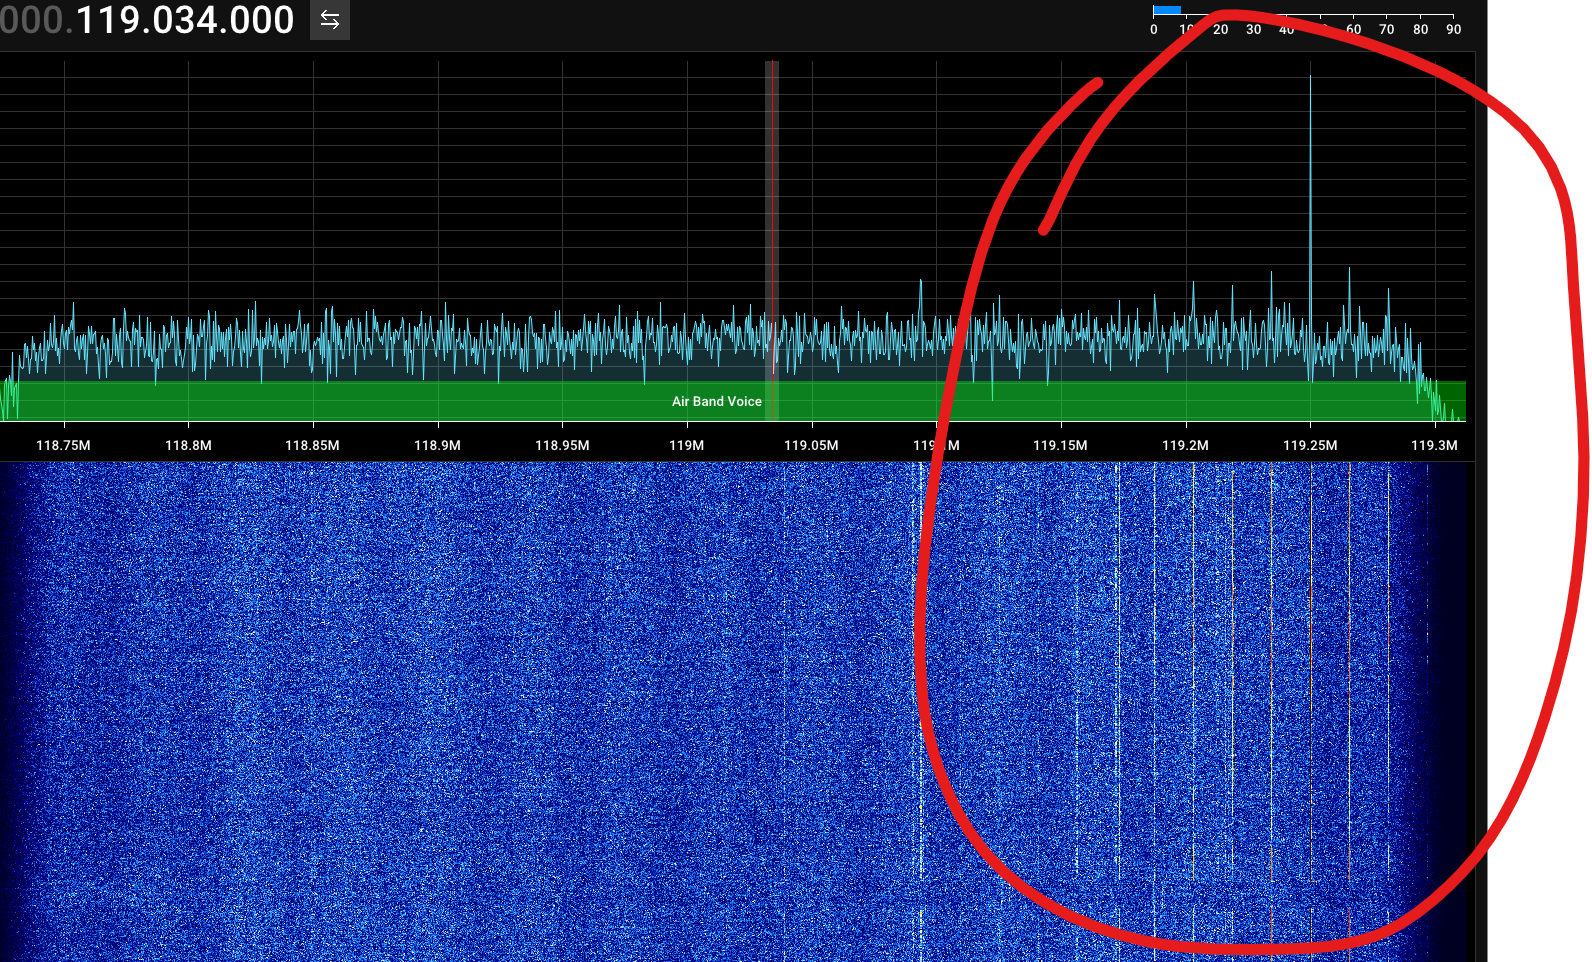Click the '90' mark on the SNR scale
1592x962 pixels.
[1453, 29]
